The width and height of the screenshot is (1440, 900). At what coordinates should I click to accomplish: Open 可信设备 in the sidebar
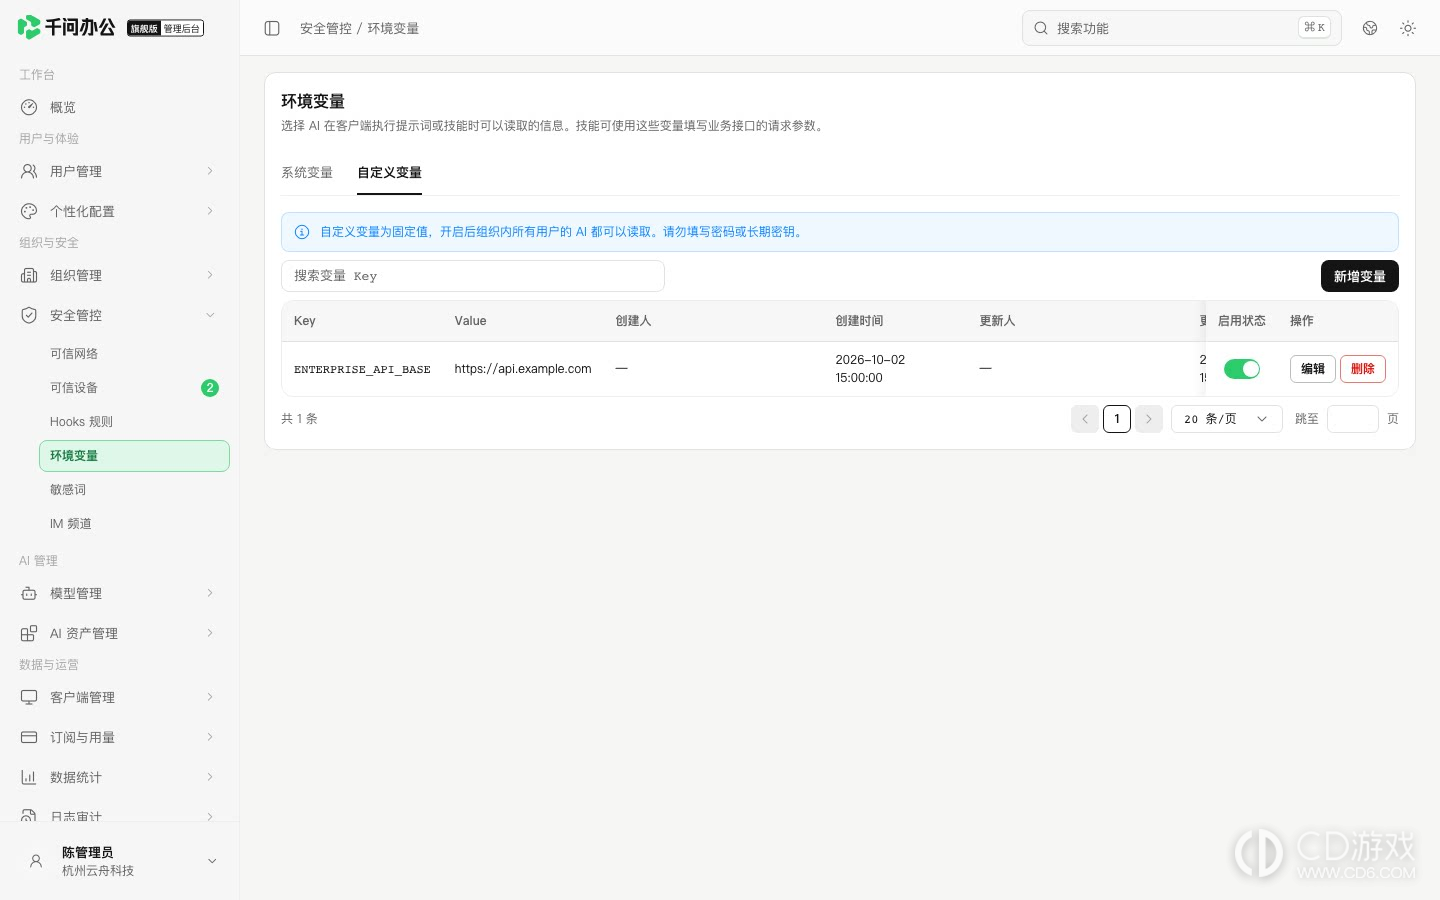(134, 388)
